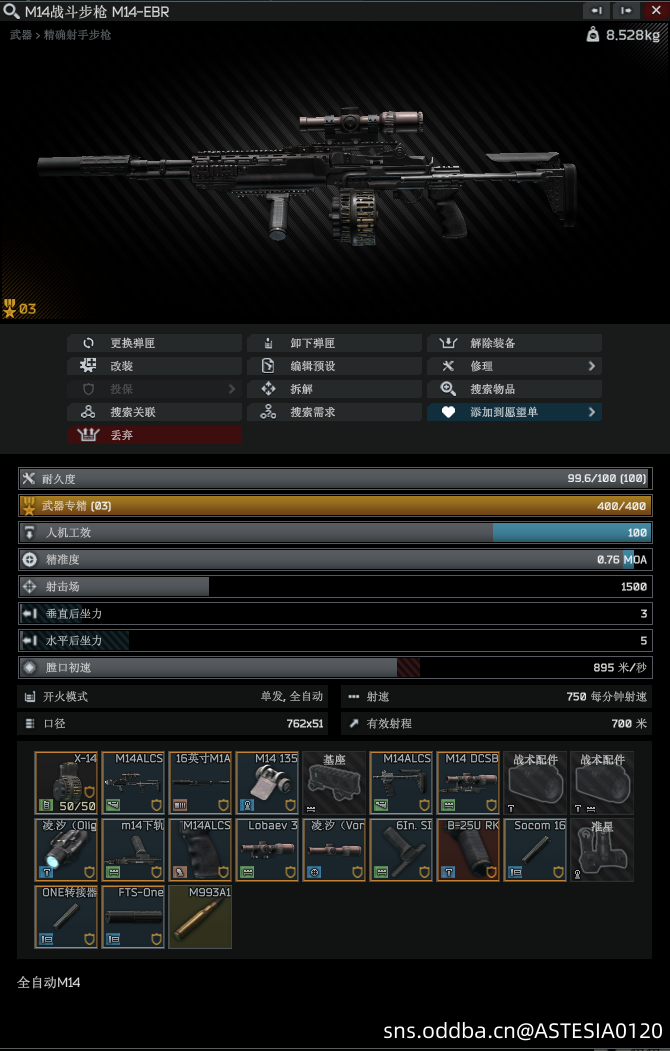Click the empty 准星 front sight slot
The height and width of the screenshot is (1051, 670).
click(x=602, y=849)
